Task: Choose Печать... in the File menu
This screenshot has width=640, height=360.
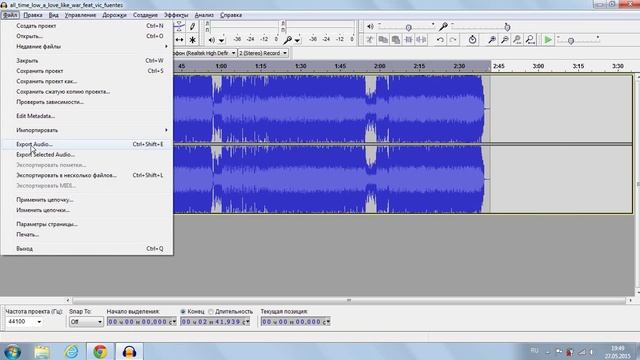Action: coord(87,235)
